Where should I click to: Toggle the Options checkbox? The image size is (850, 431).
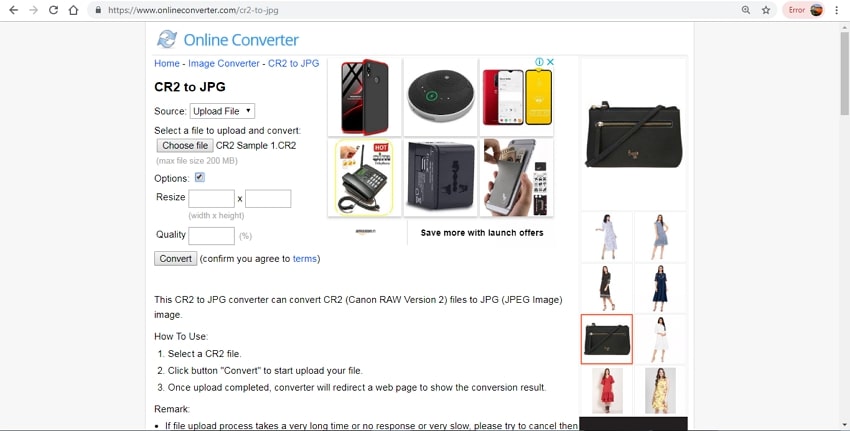click(199, 177)
